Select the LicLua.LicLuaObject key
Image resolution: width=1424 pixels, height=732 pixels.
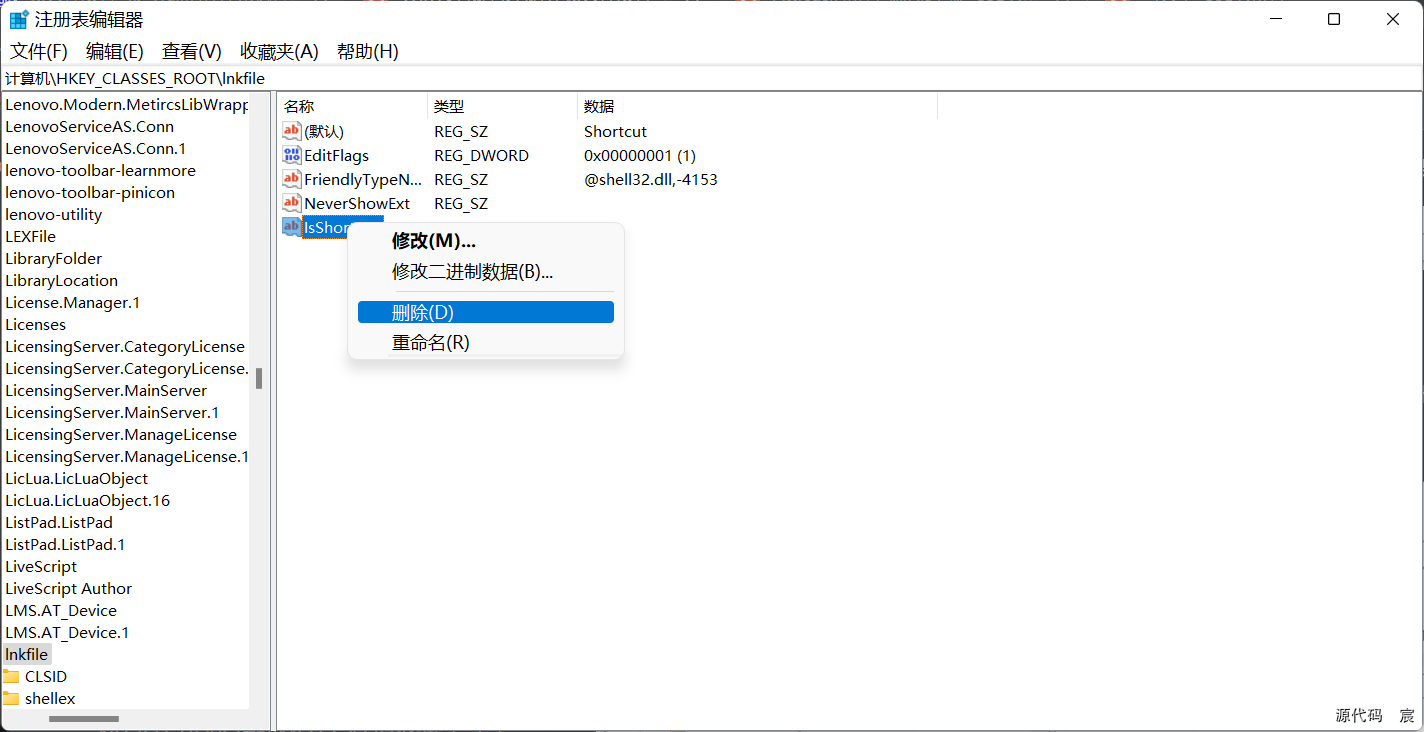(x=76, y=478)
